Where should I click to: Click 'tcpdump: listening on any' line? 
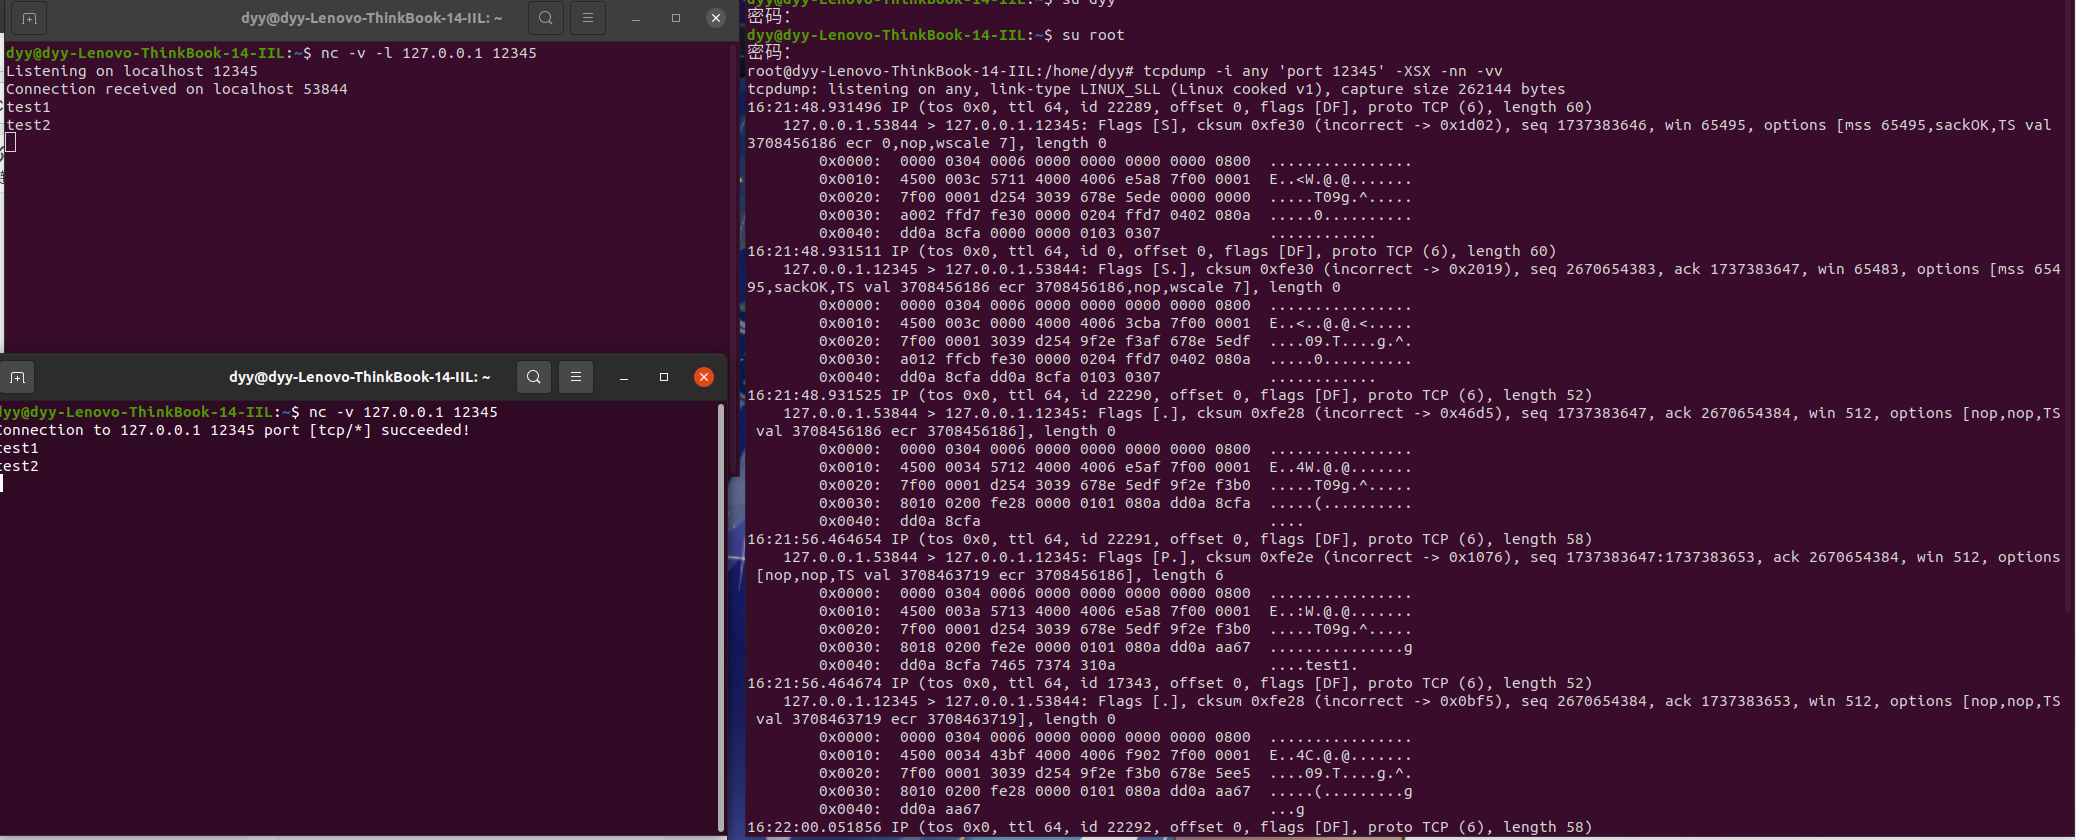click(x=1156, y=89)
